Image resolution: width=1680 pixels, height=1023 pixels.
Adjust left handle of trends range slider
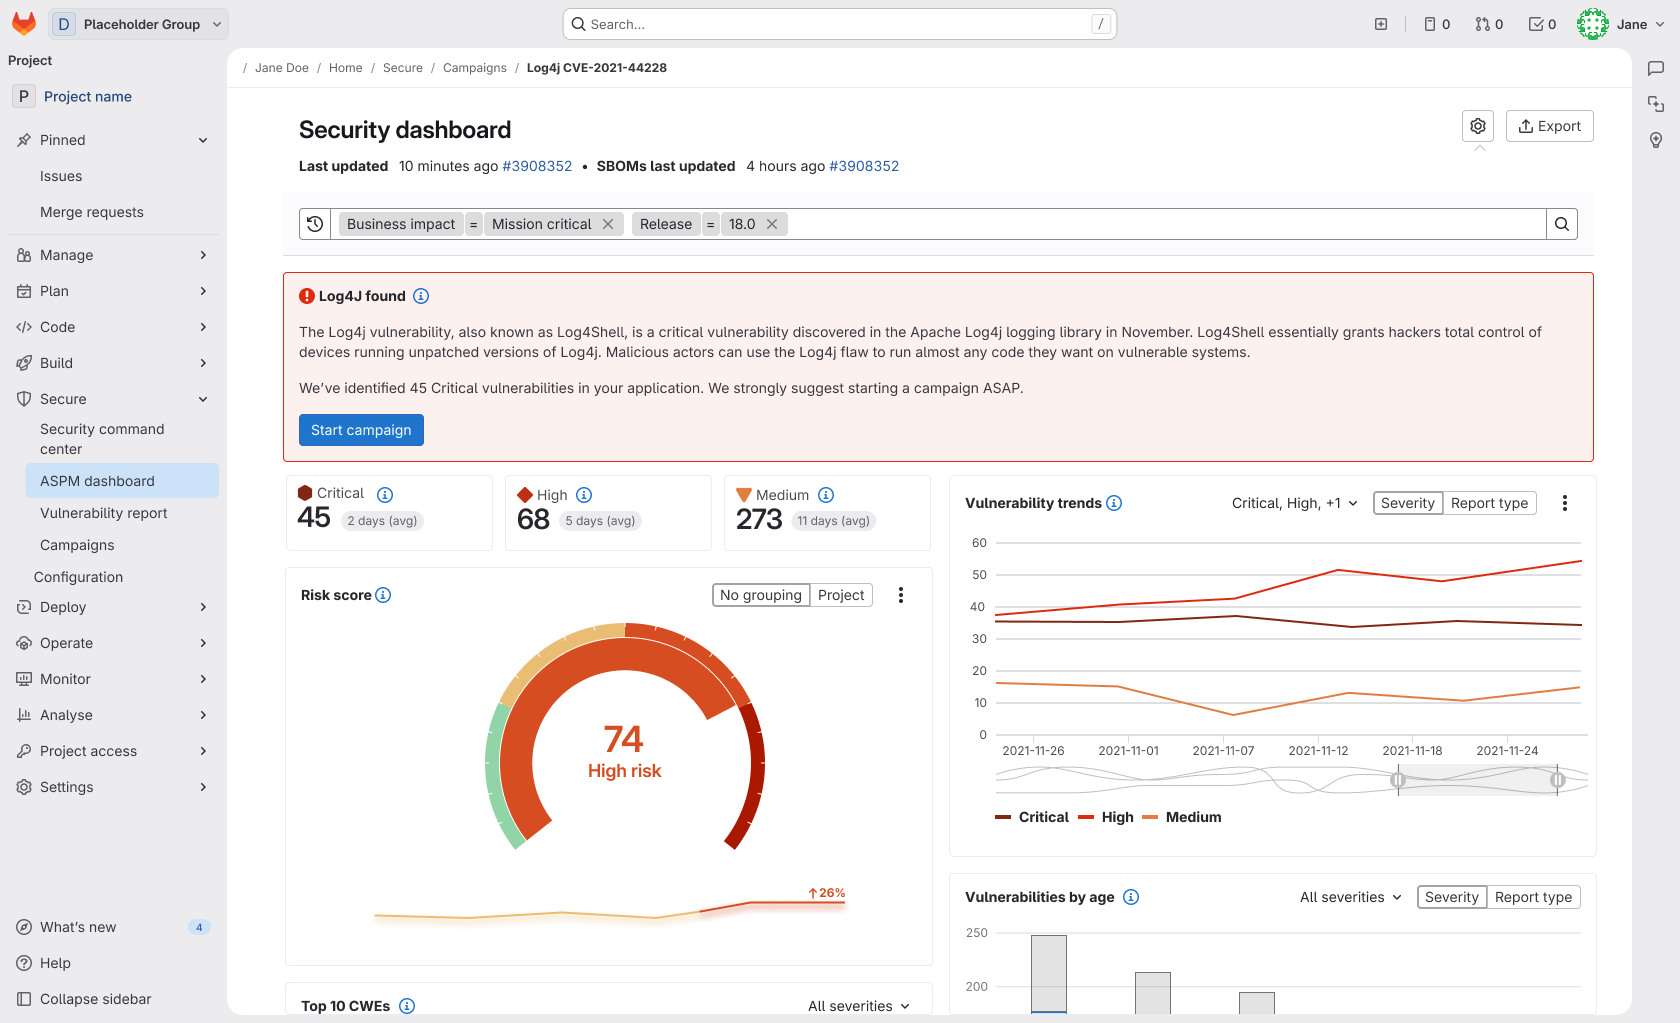(1398, 780)
